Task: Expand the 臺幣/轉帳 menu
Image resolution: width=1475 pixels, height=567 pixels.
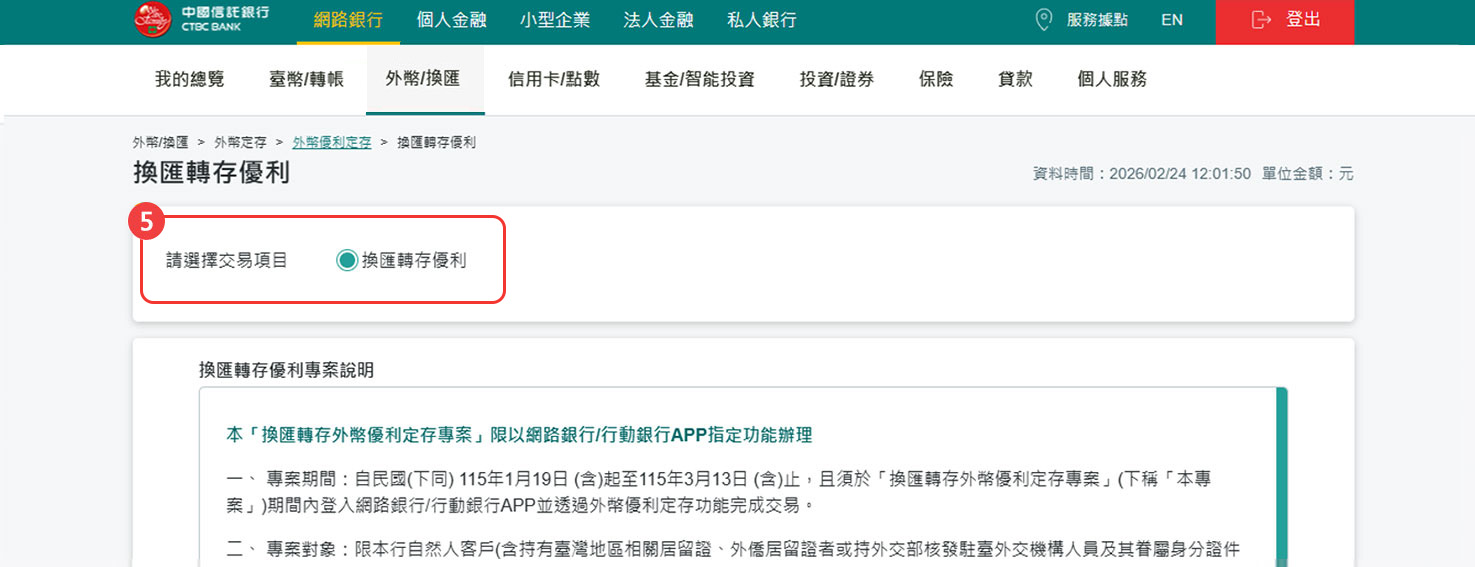Action: click(306, 80)
